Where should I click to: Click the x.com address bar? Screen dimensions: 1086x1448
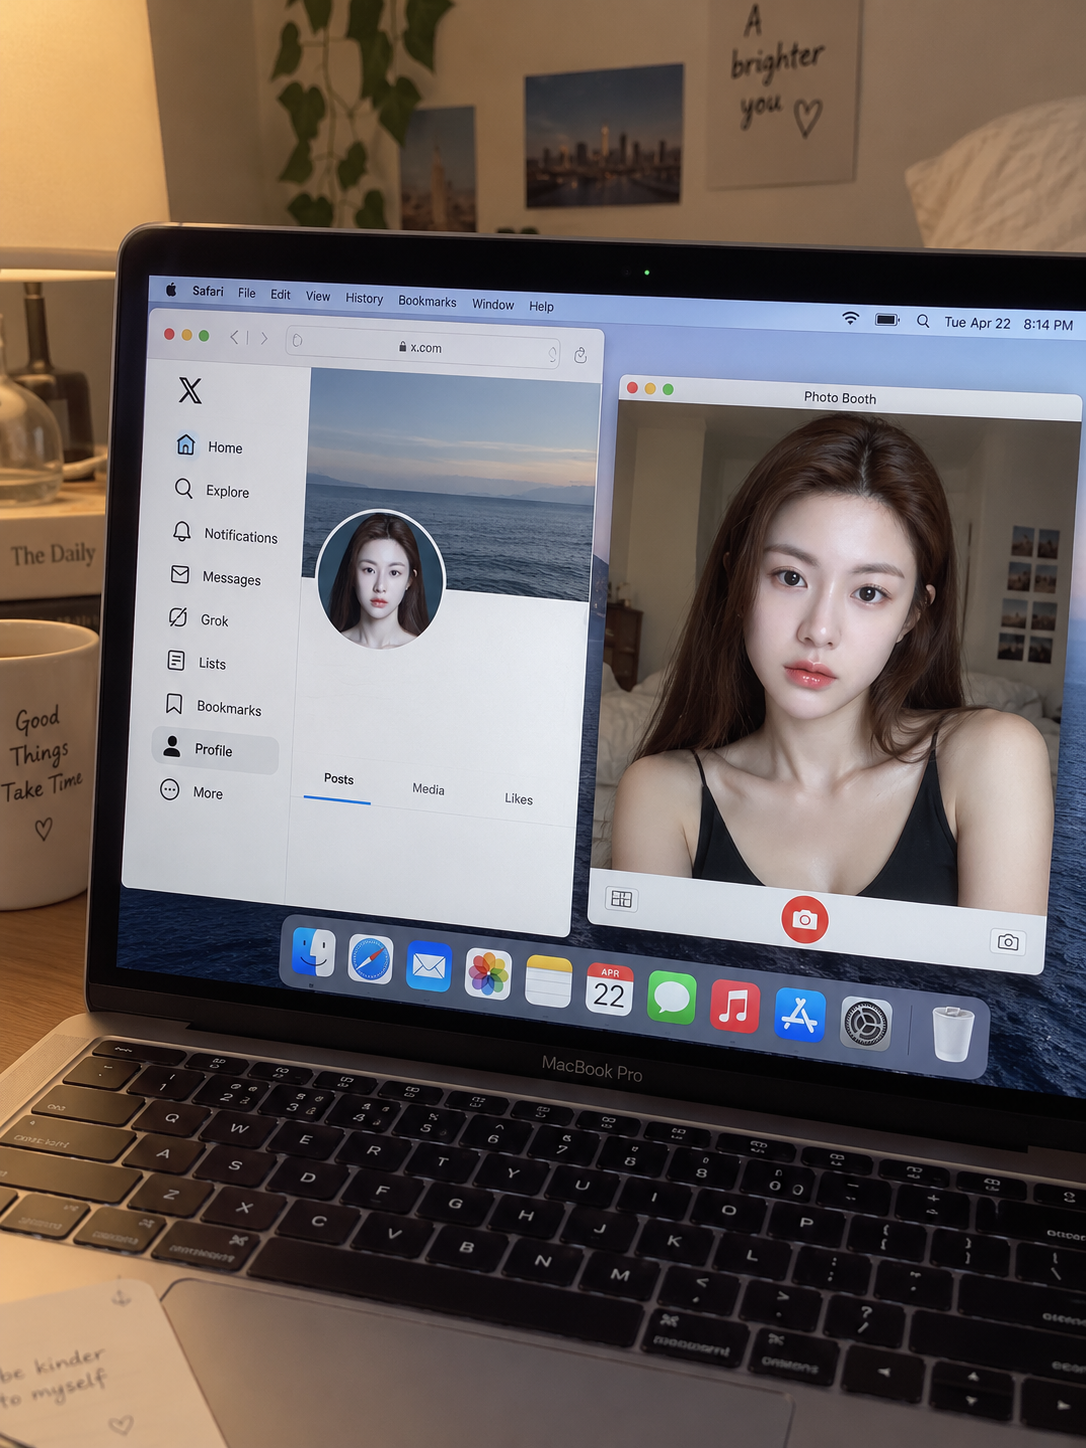click(423, 347)
